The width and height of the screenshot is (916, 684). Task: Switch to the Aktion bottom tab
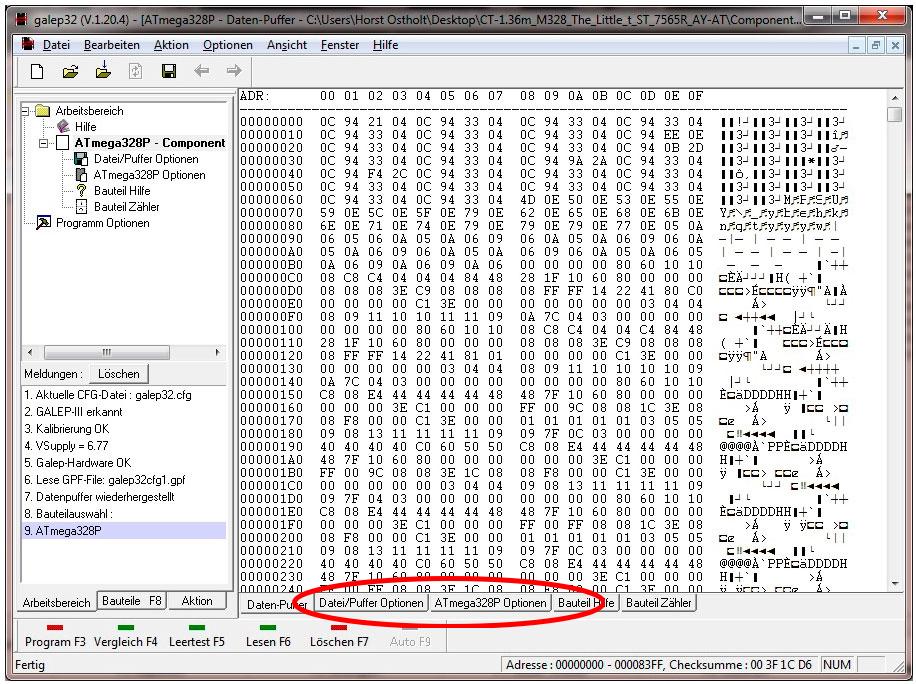[x=197, y=600]
